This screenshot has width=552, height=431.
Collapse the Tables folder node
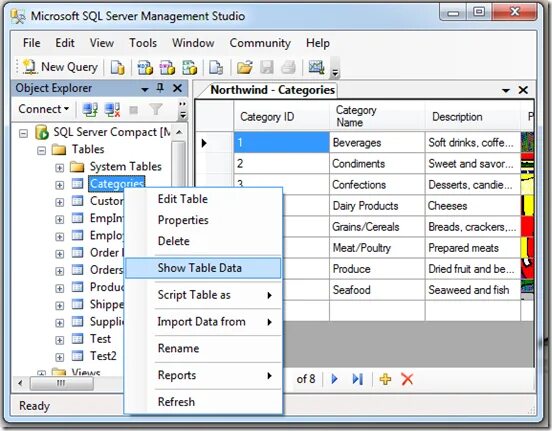click(x=42, y=151)
